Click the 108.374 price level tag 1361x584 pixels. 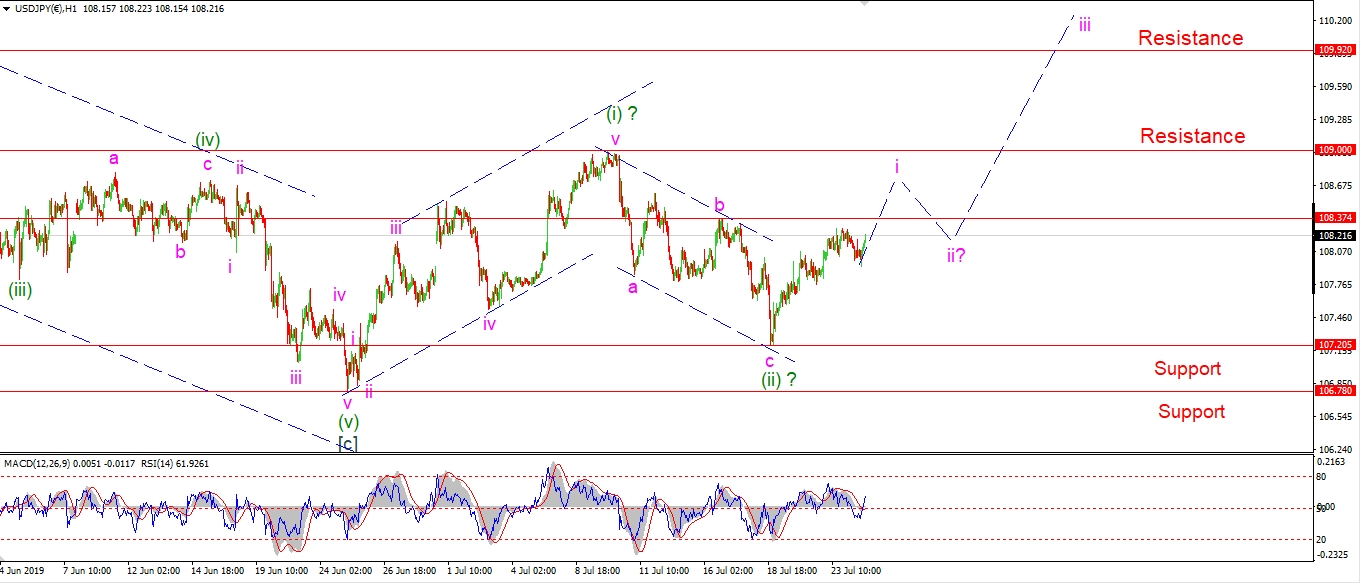(1336, 217)
